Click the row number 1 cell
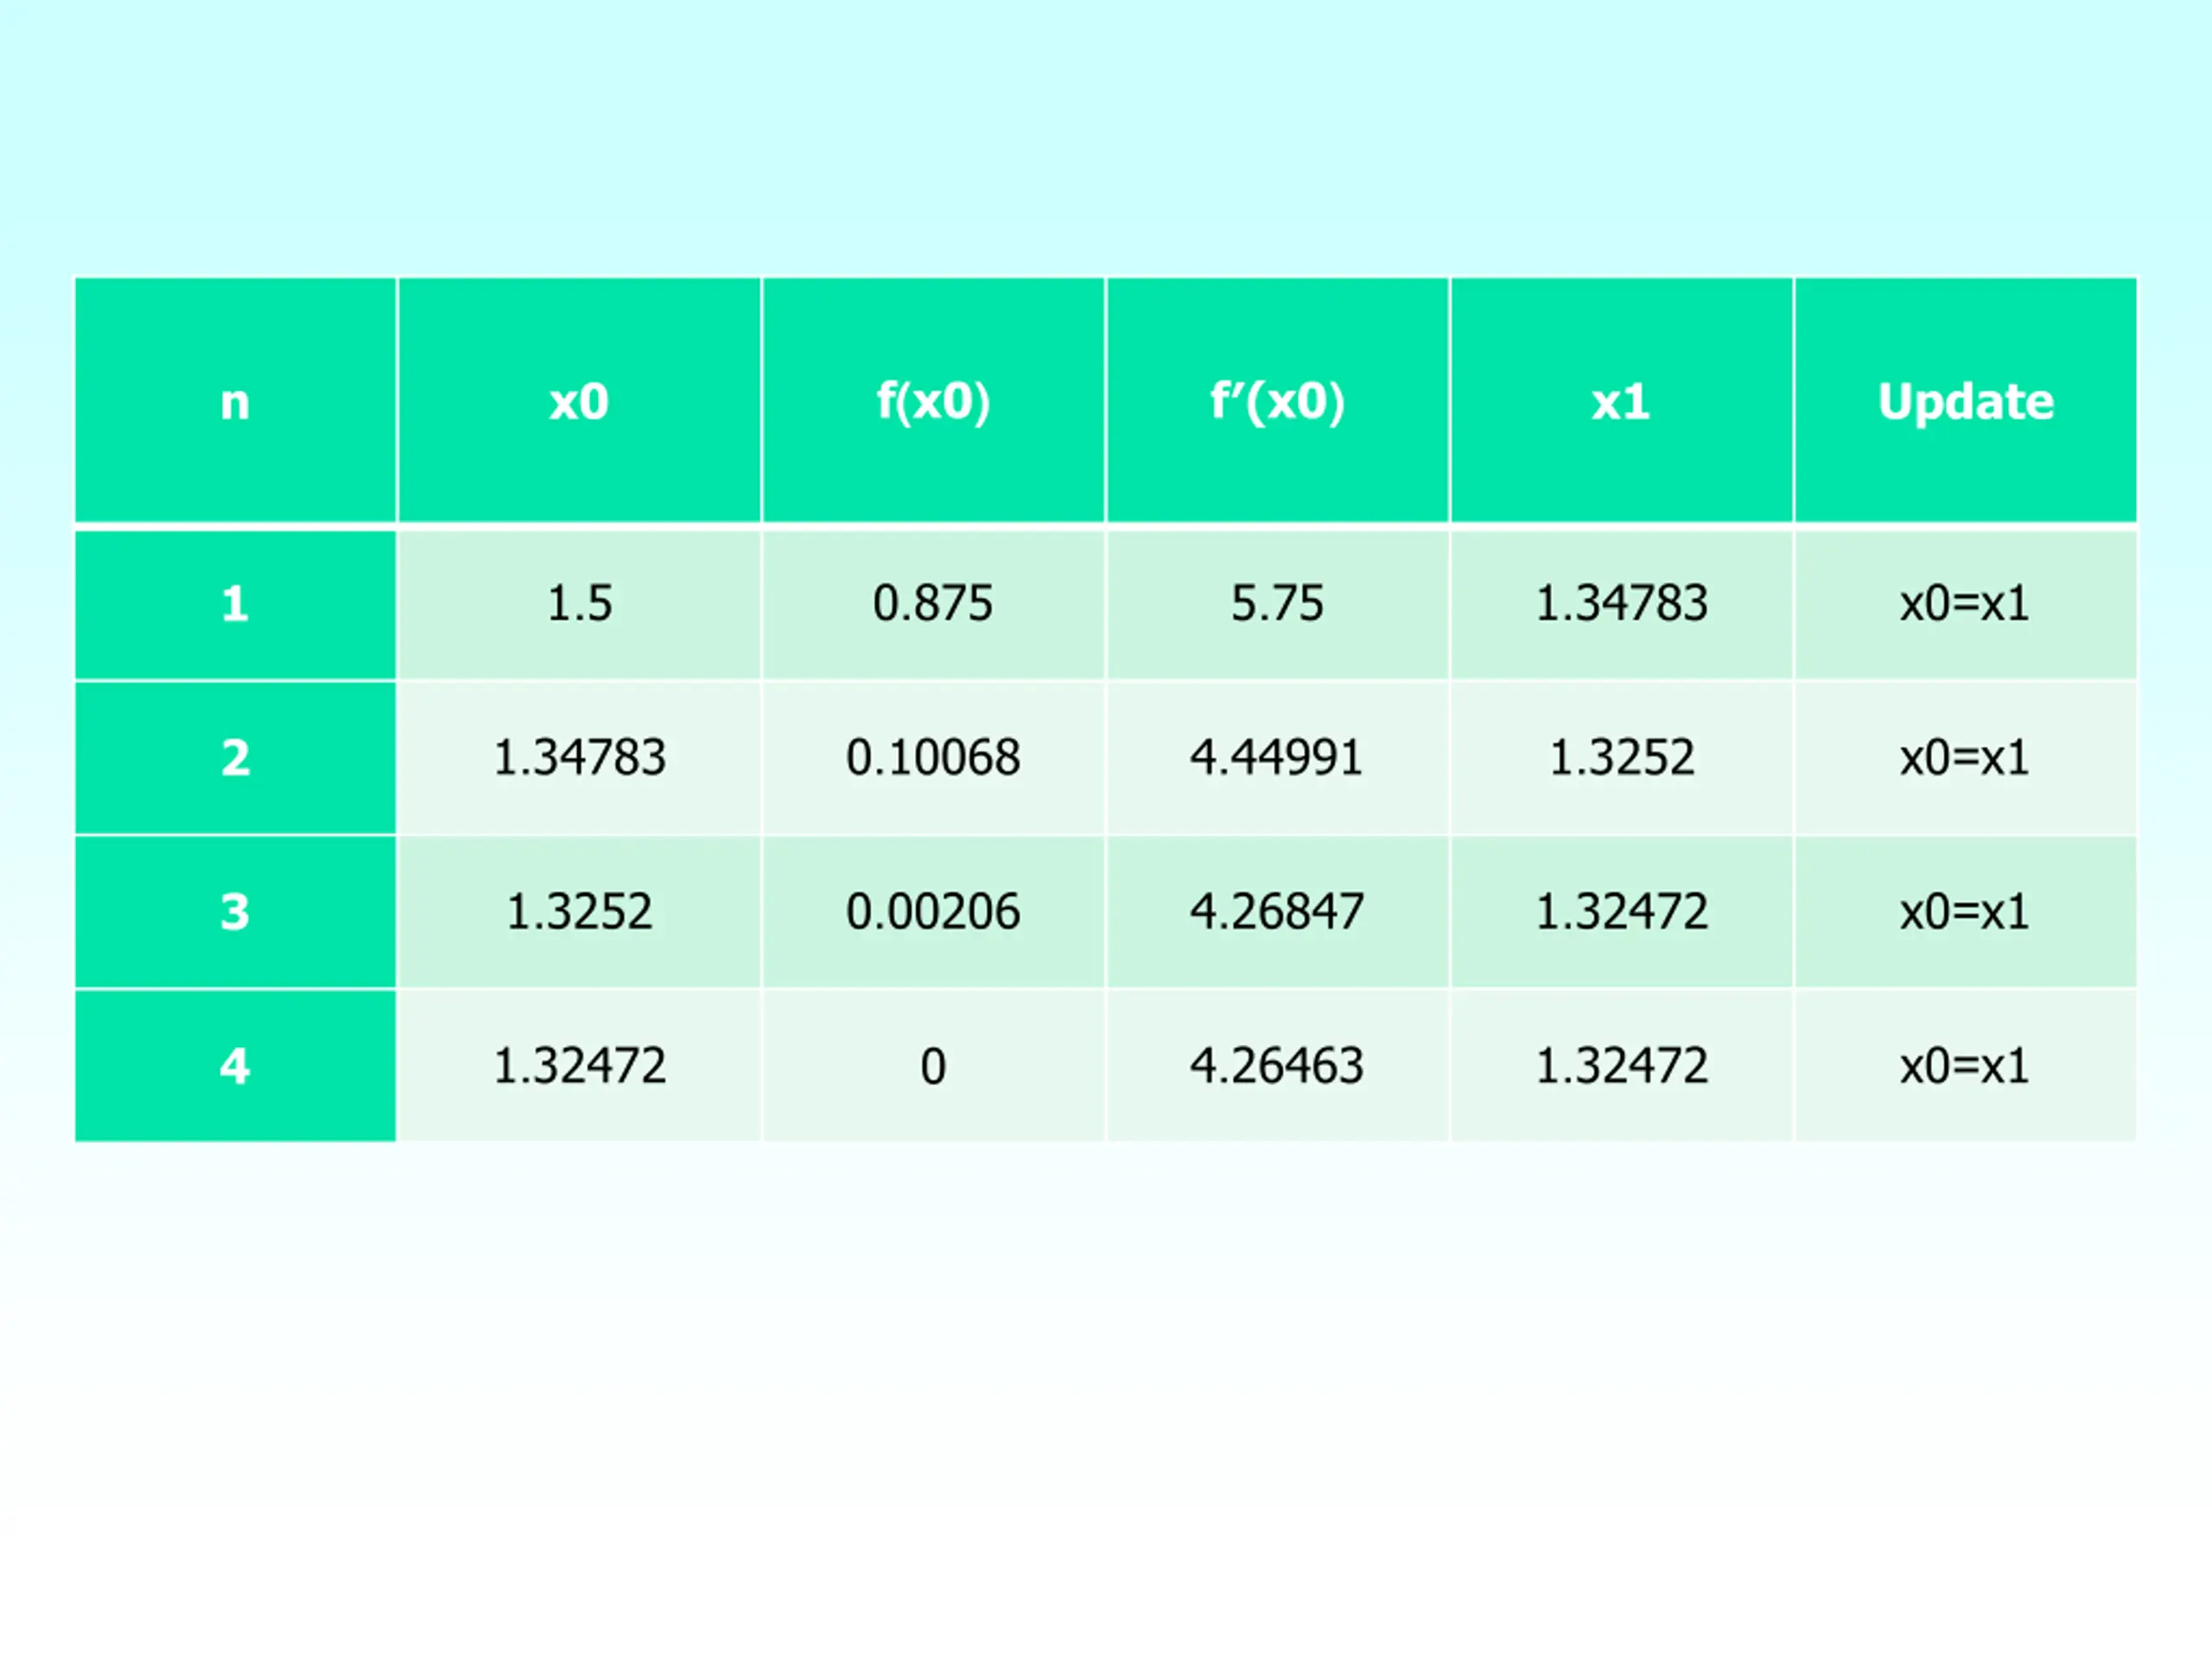The height and width of the screenshot is (1659, 2212). [235, 604]
